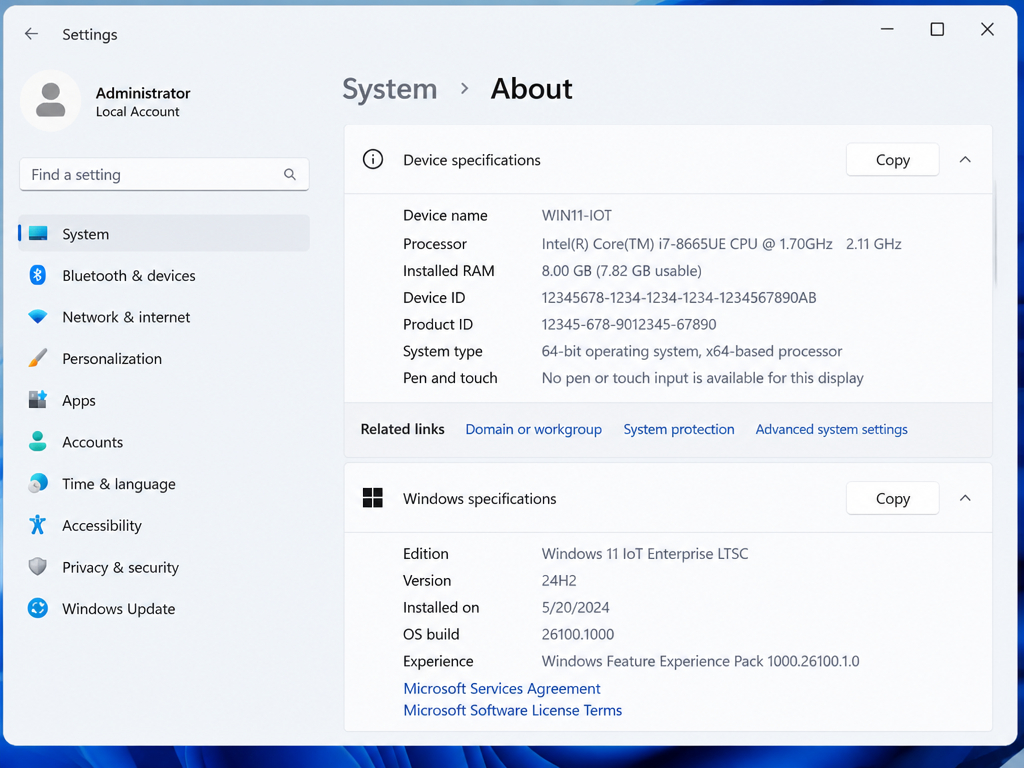Click the Bluetooth icon in sidebar
Image resolution: width=1024 pixels, height=768 pixels.
38,275
